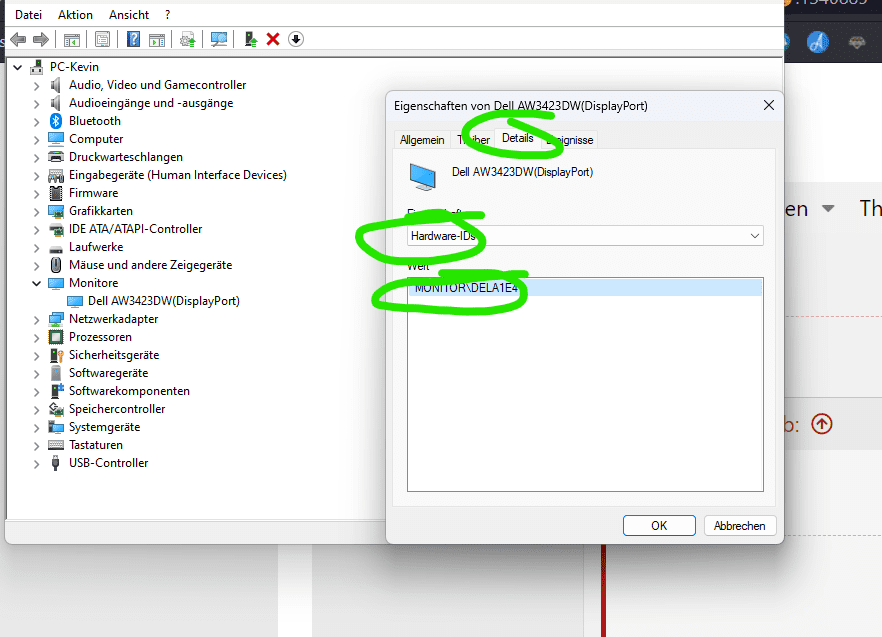Click the Sicherheitsgeräte category icon
882x637 pixels.
(56, 355)
